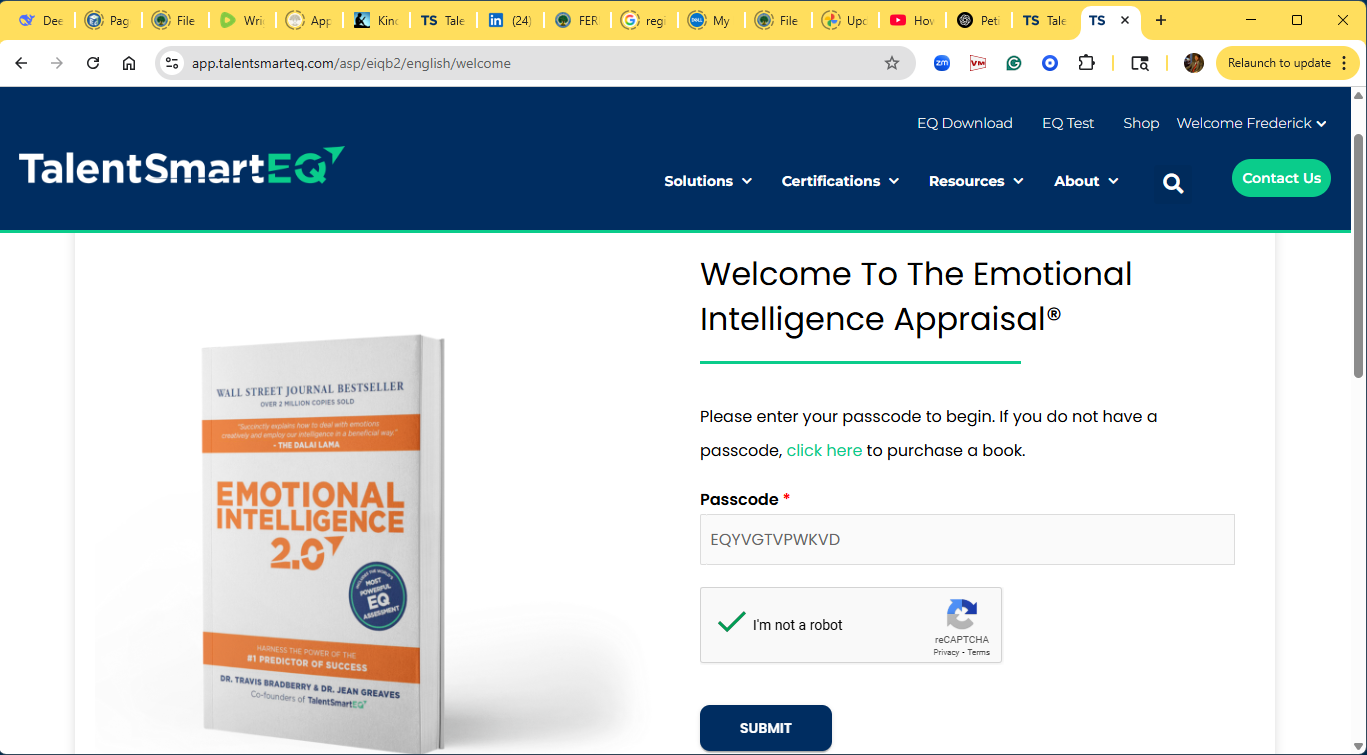Image resolution: width=1367 pixels, height=755 pixels.
Task: Open the EQ Download link
Action: 965,123
